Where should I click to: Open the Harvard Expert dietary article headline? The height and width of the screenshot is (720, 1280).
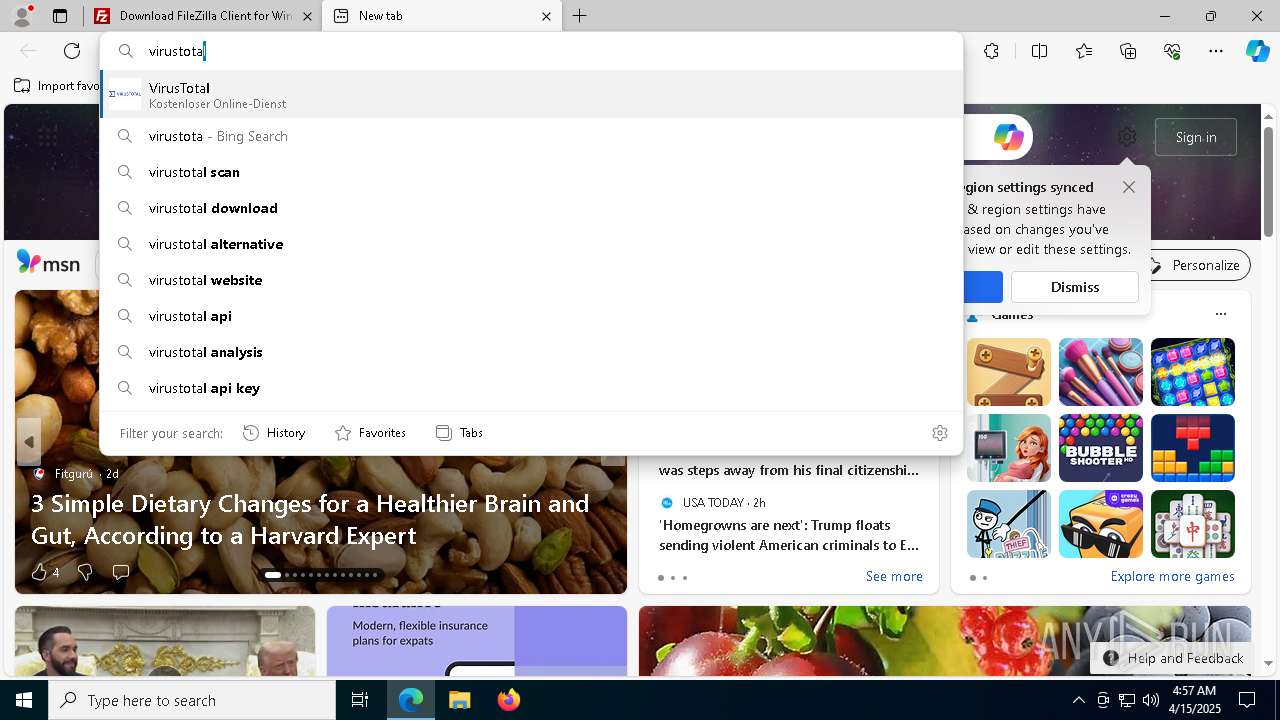coord(310,519)
